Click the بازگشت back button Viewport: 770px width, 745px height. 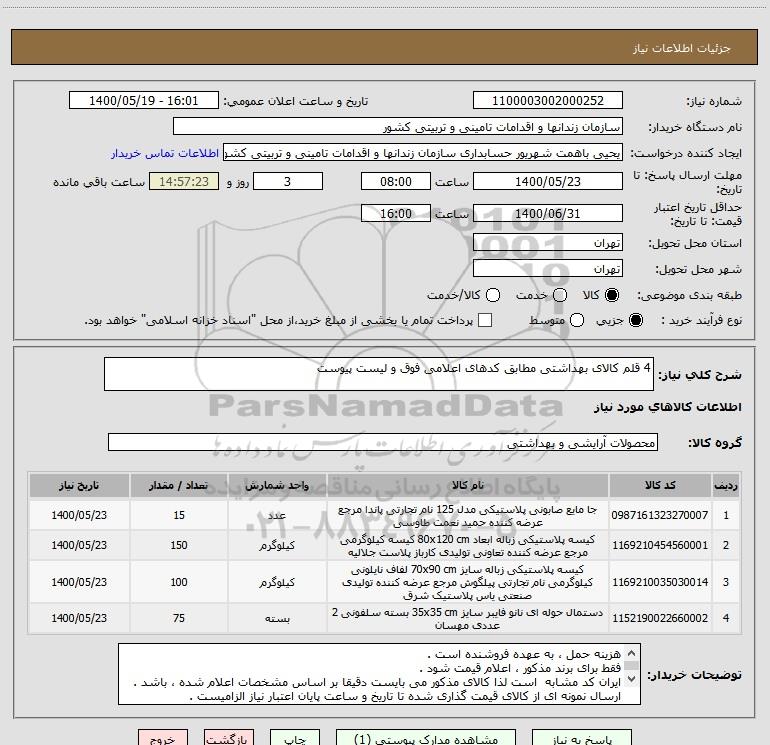(x=229, y=738)
